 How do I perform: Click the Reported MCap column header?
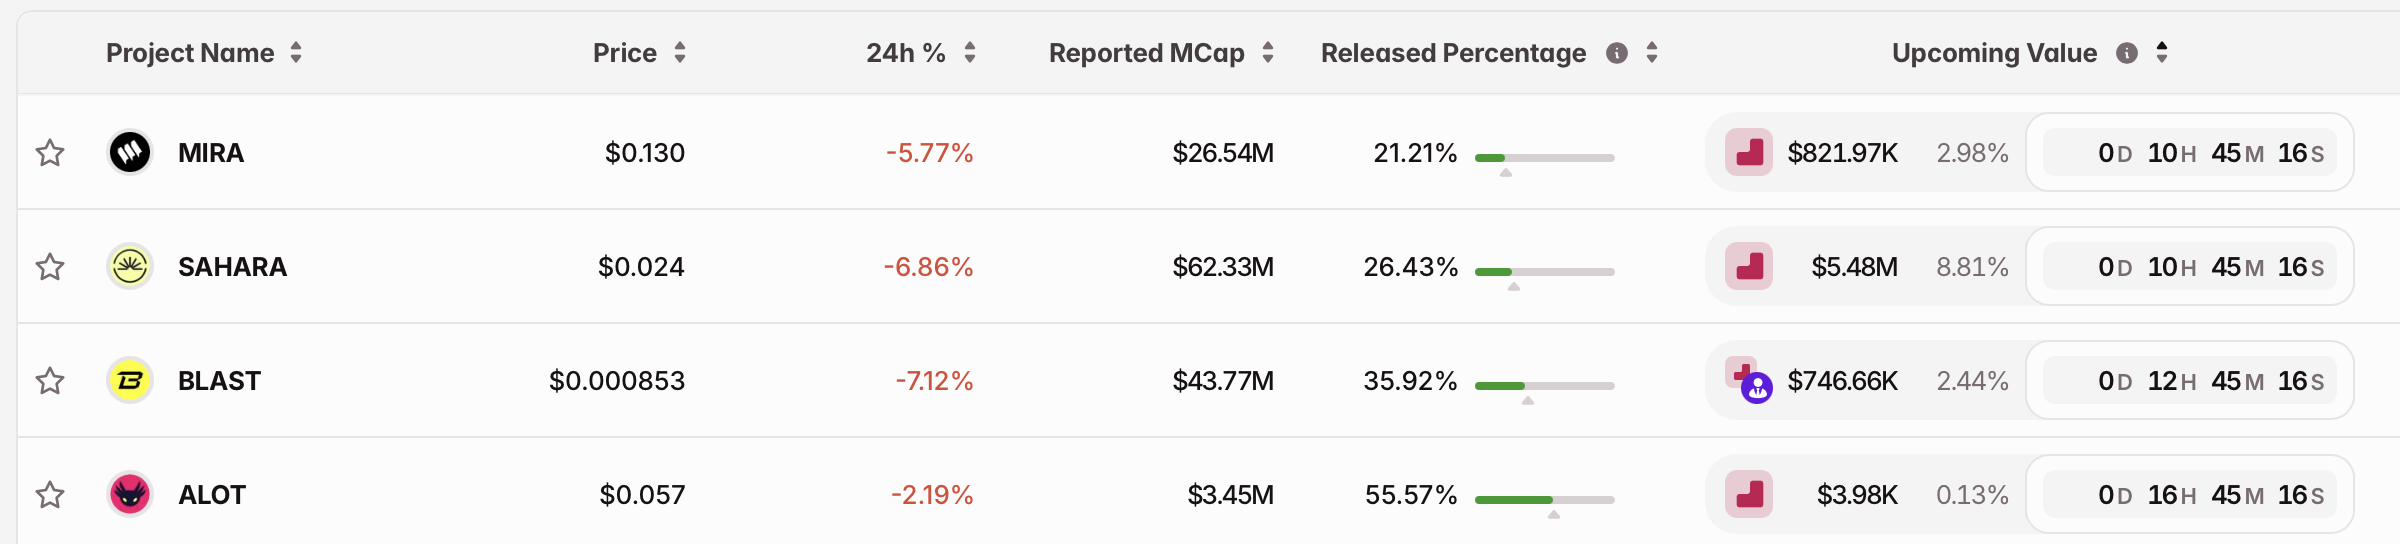point(1146,53)
